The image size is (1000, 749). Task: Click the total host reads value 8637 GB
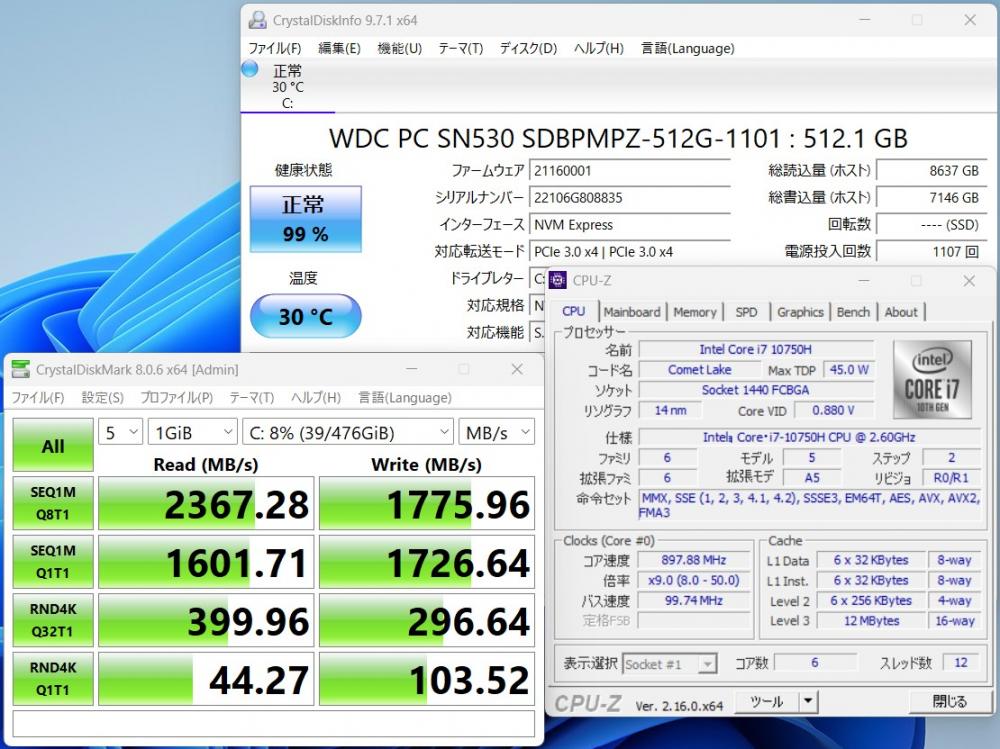pyautogui.click(x=932, y=171)
